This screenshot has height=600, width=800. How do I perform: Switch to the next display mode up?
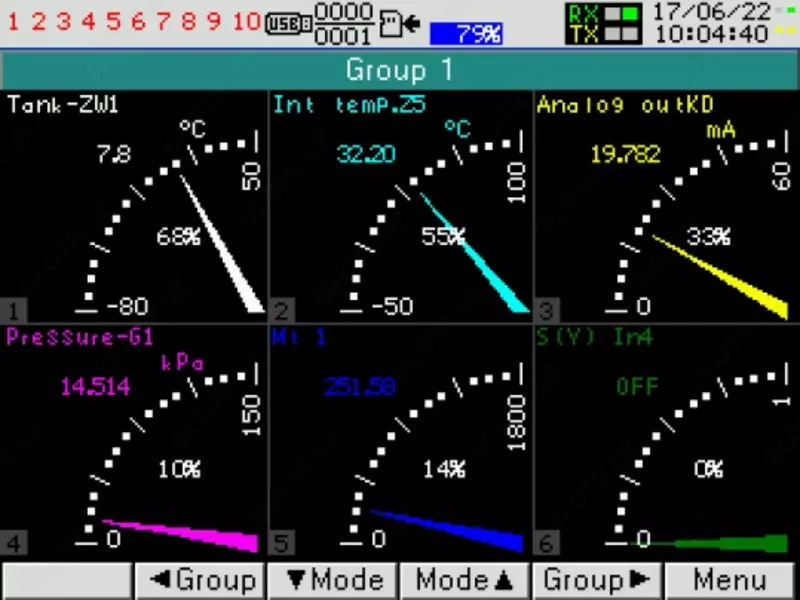pyautogui.click(x=465, y=580)
